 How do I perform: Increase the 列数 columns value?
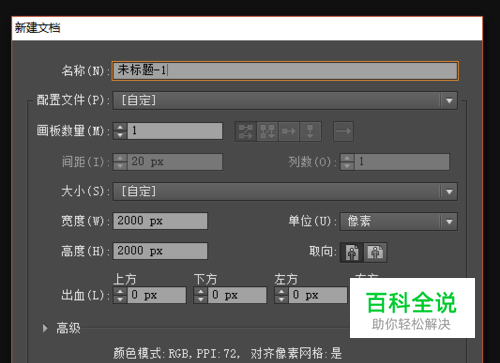click(x=347, y=158)
